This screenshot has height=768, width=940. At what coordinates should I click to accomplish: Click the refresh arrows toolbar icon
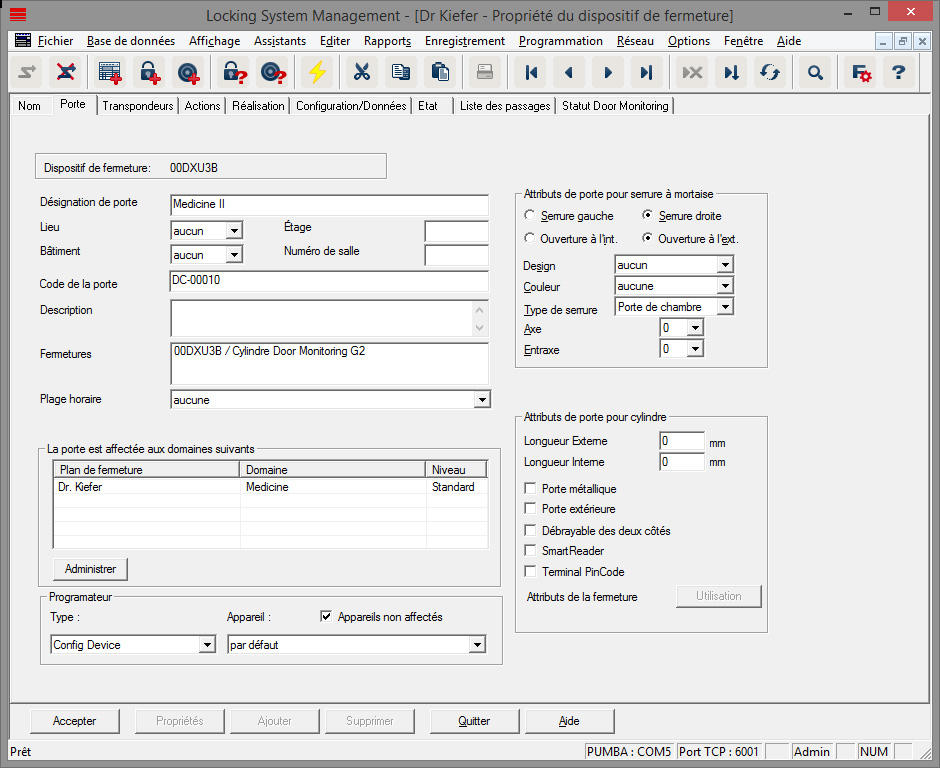[x=769, y=72]
